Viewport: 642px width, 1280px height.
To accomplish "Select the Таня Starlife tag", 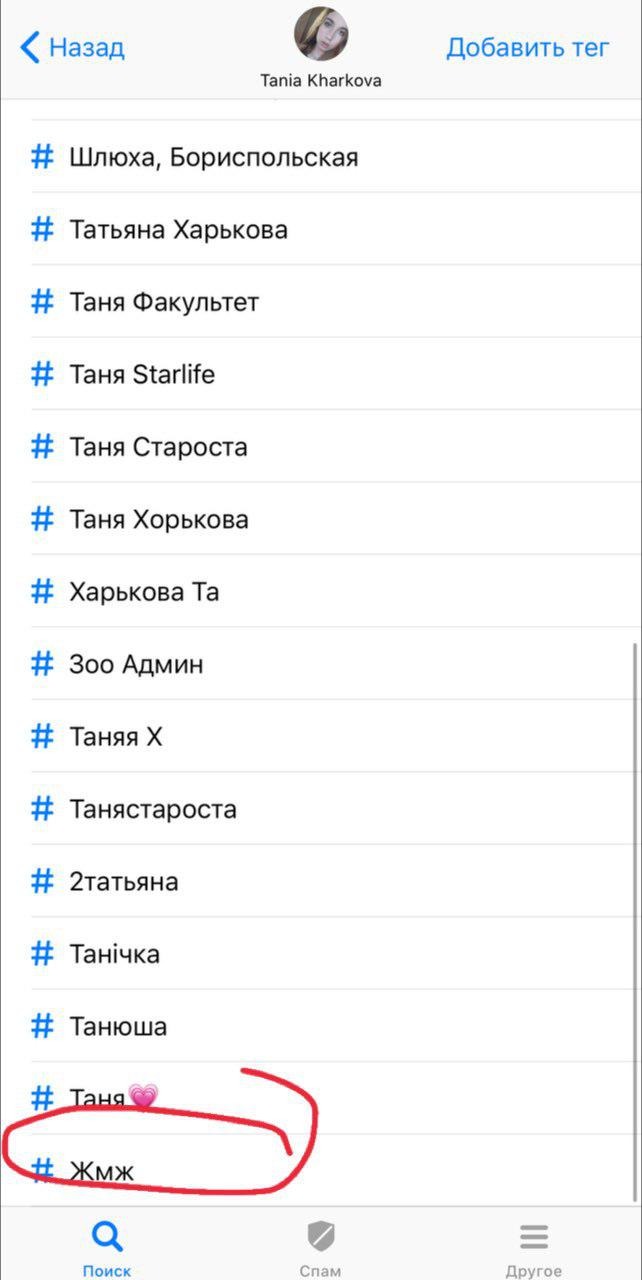I will coord(321,374).
